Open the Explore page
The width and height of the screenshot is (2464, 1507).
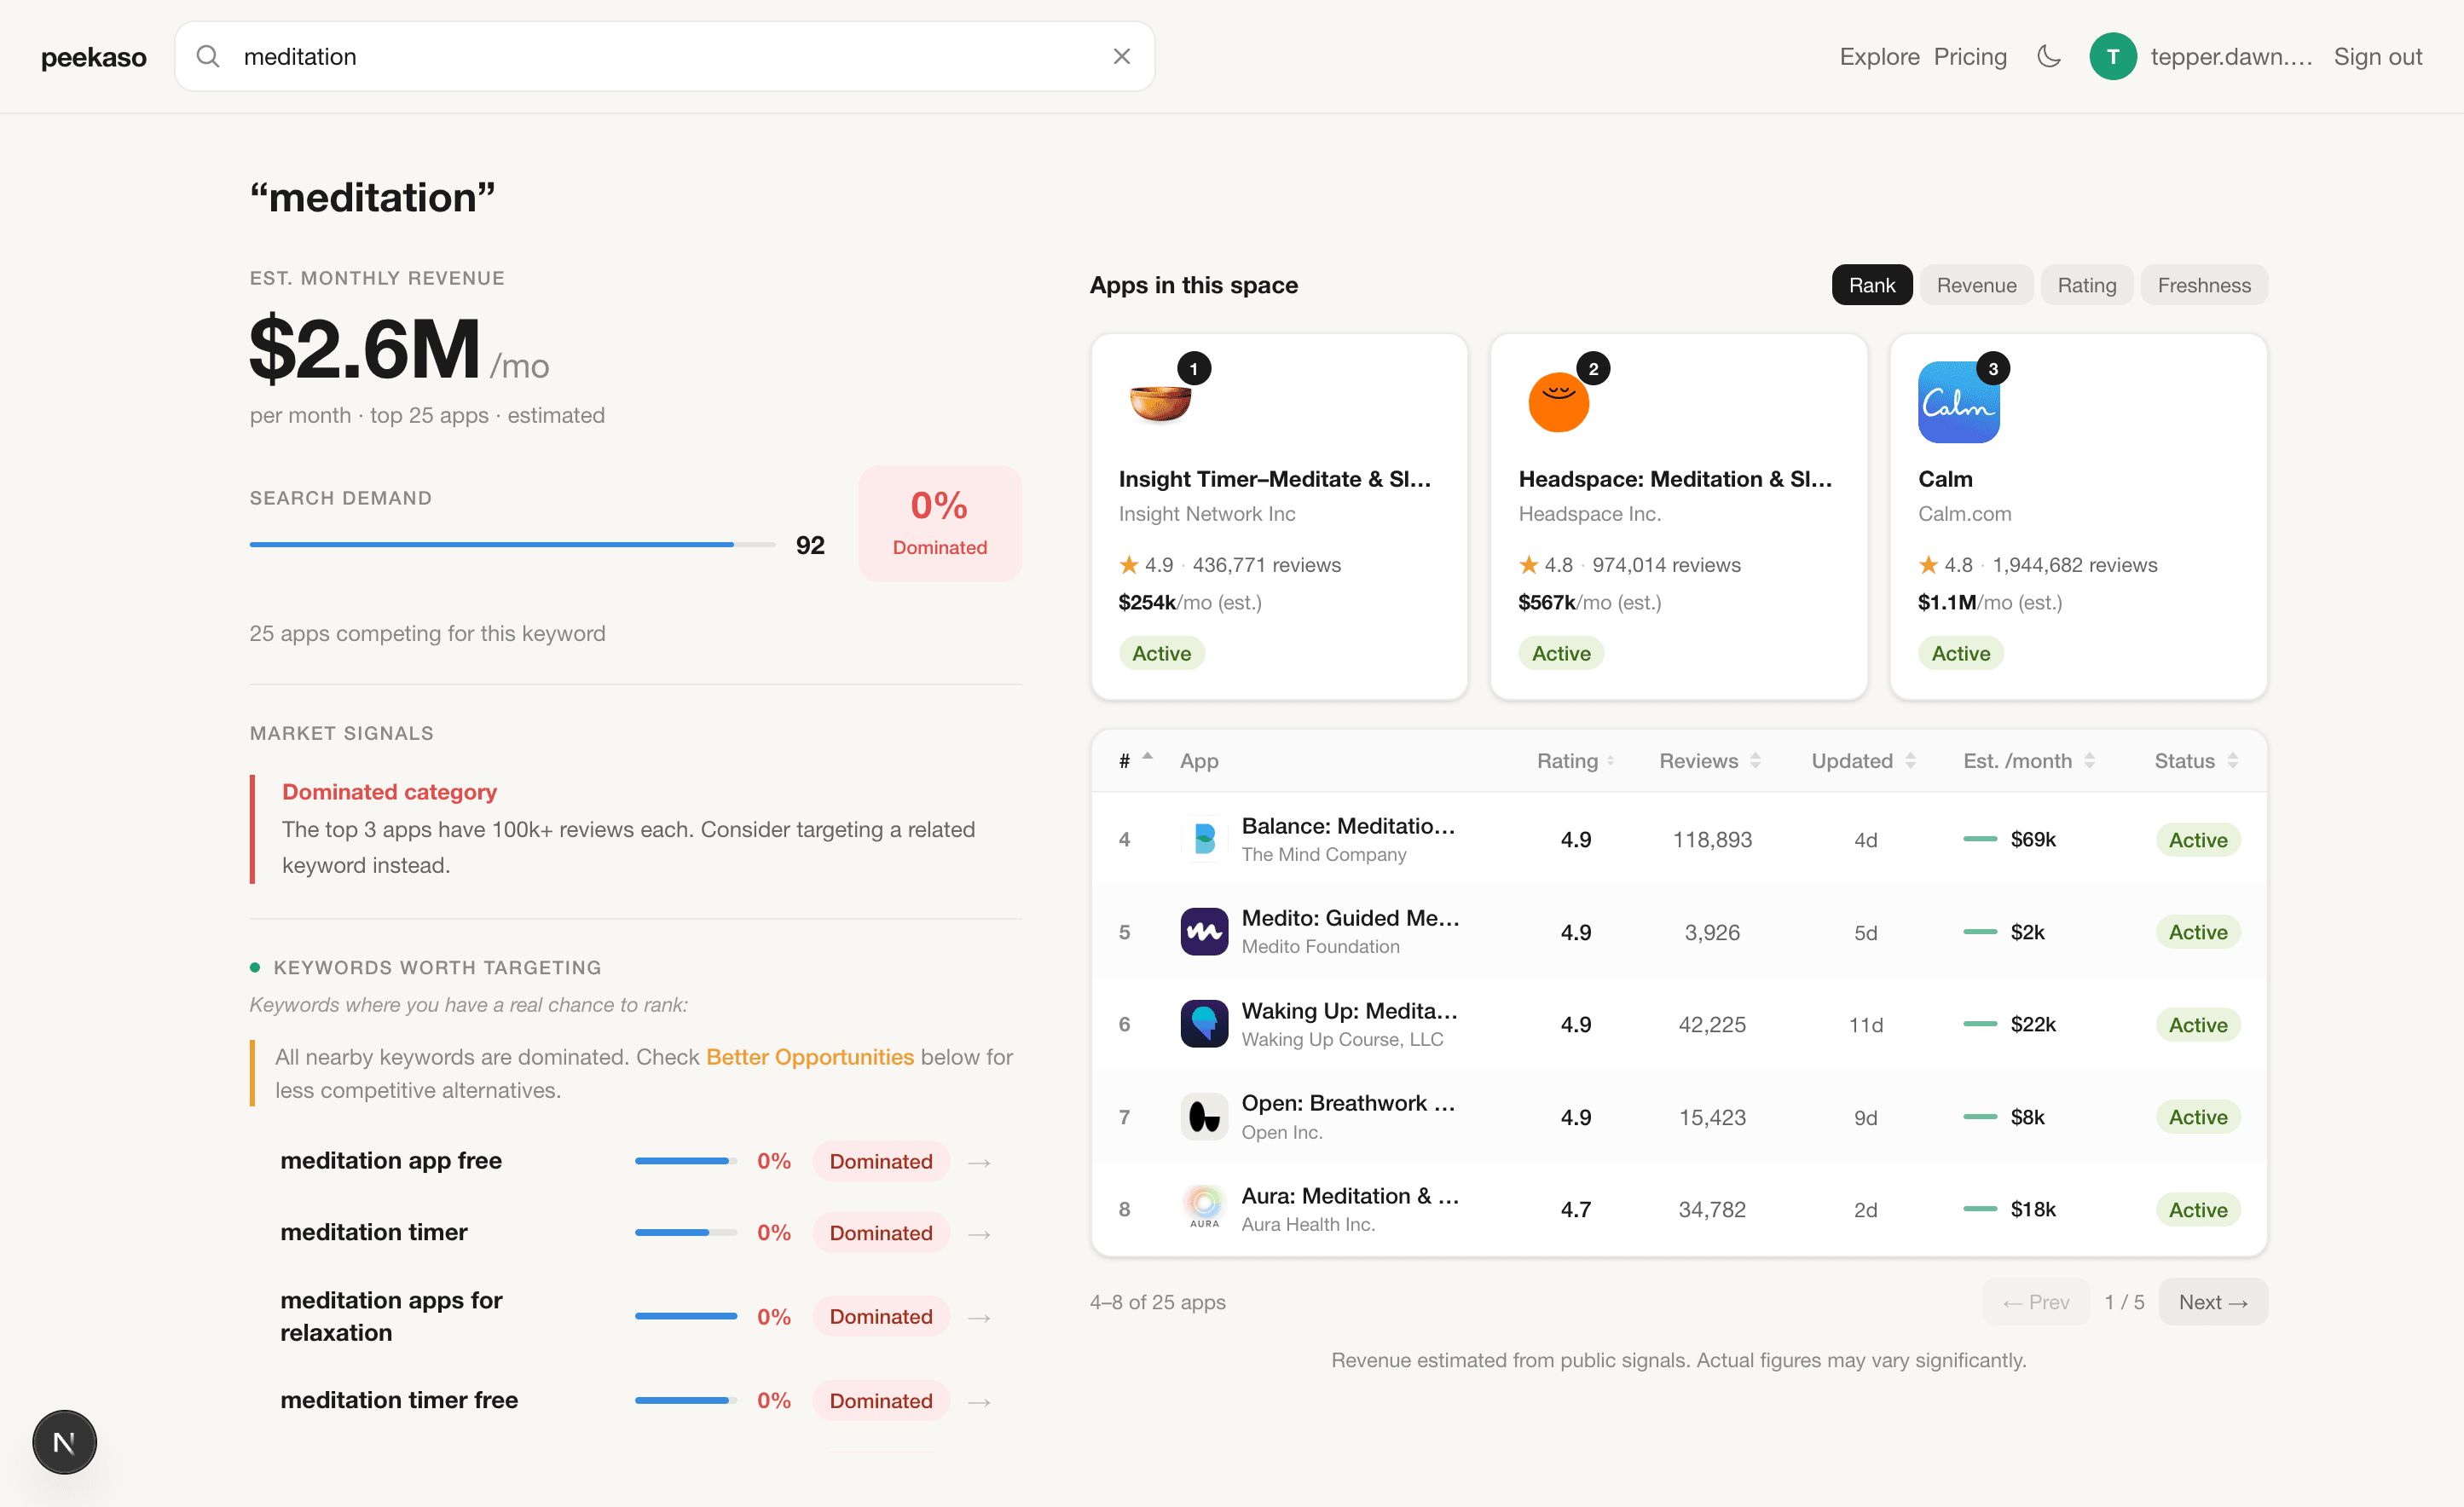pos(1878,57)
